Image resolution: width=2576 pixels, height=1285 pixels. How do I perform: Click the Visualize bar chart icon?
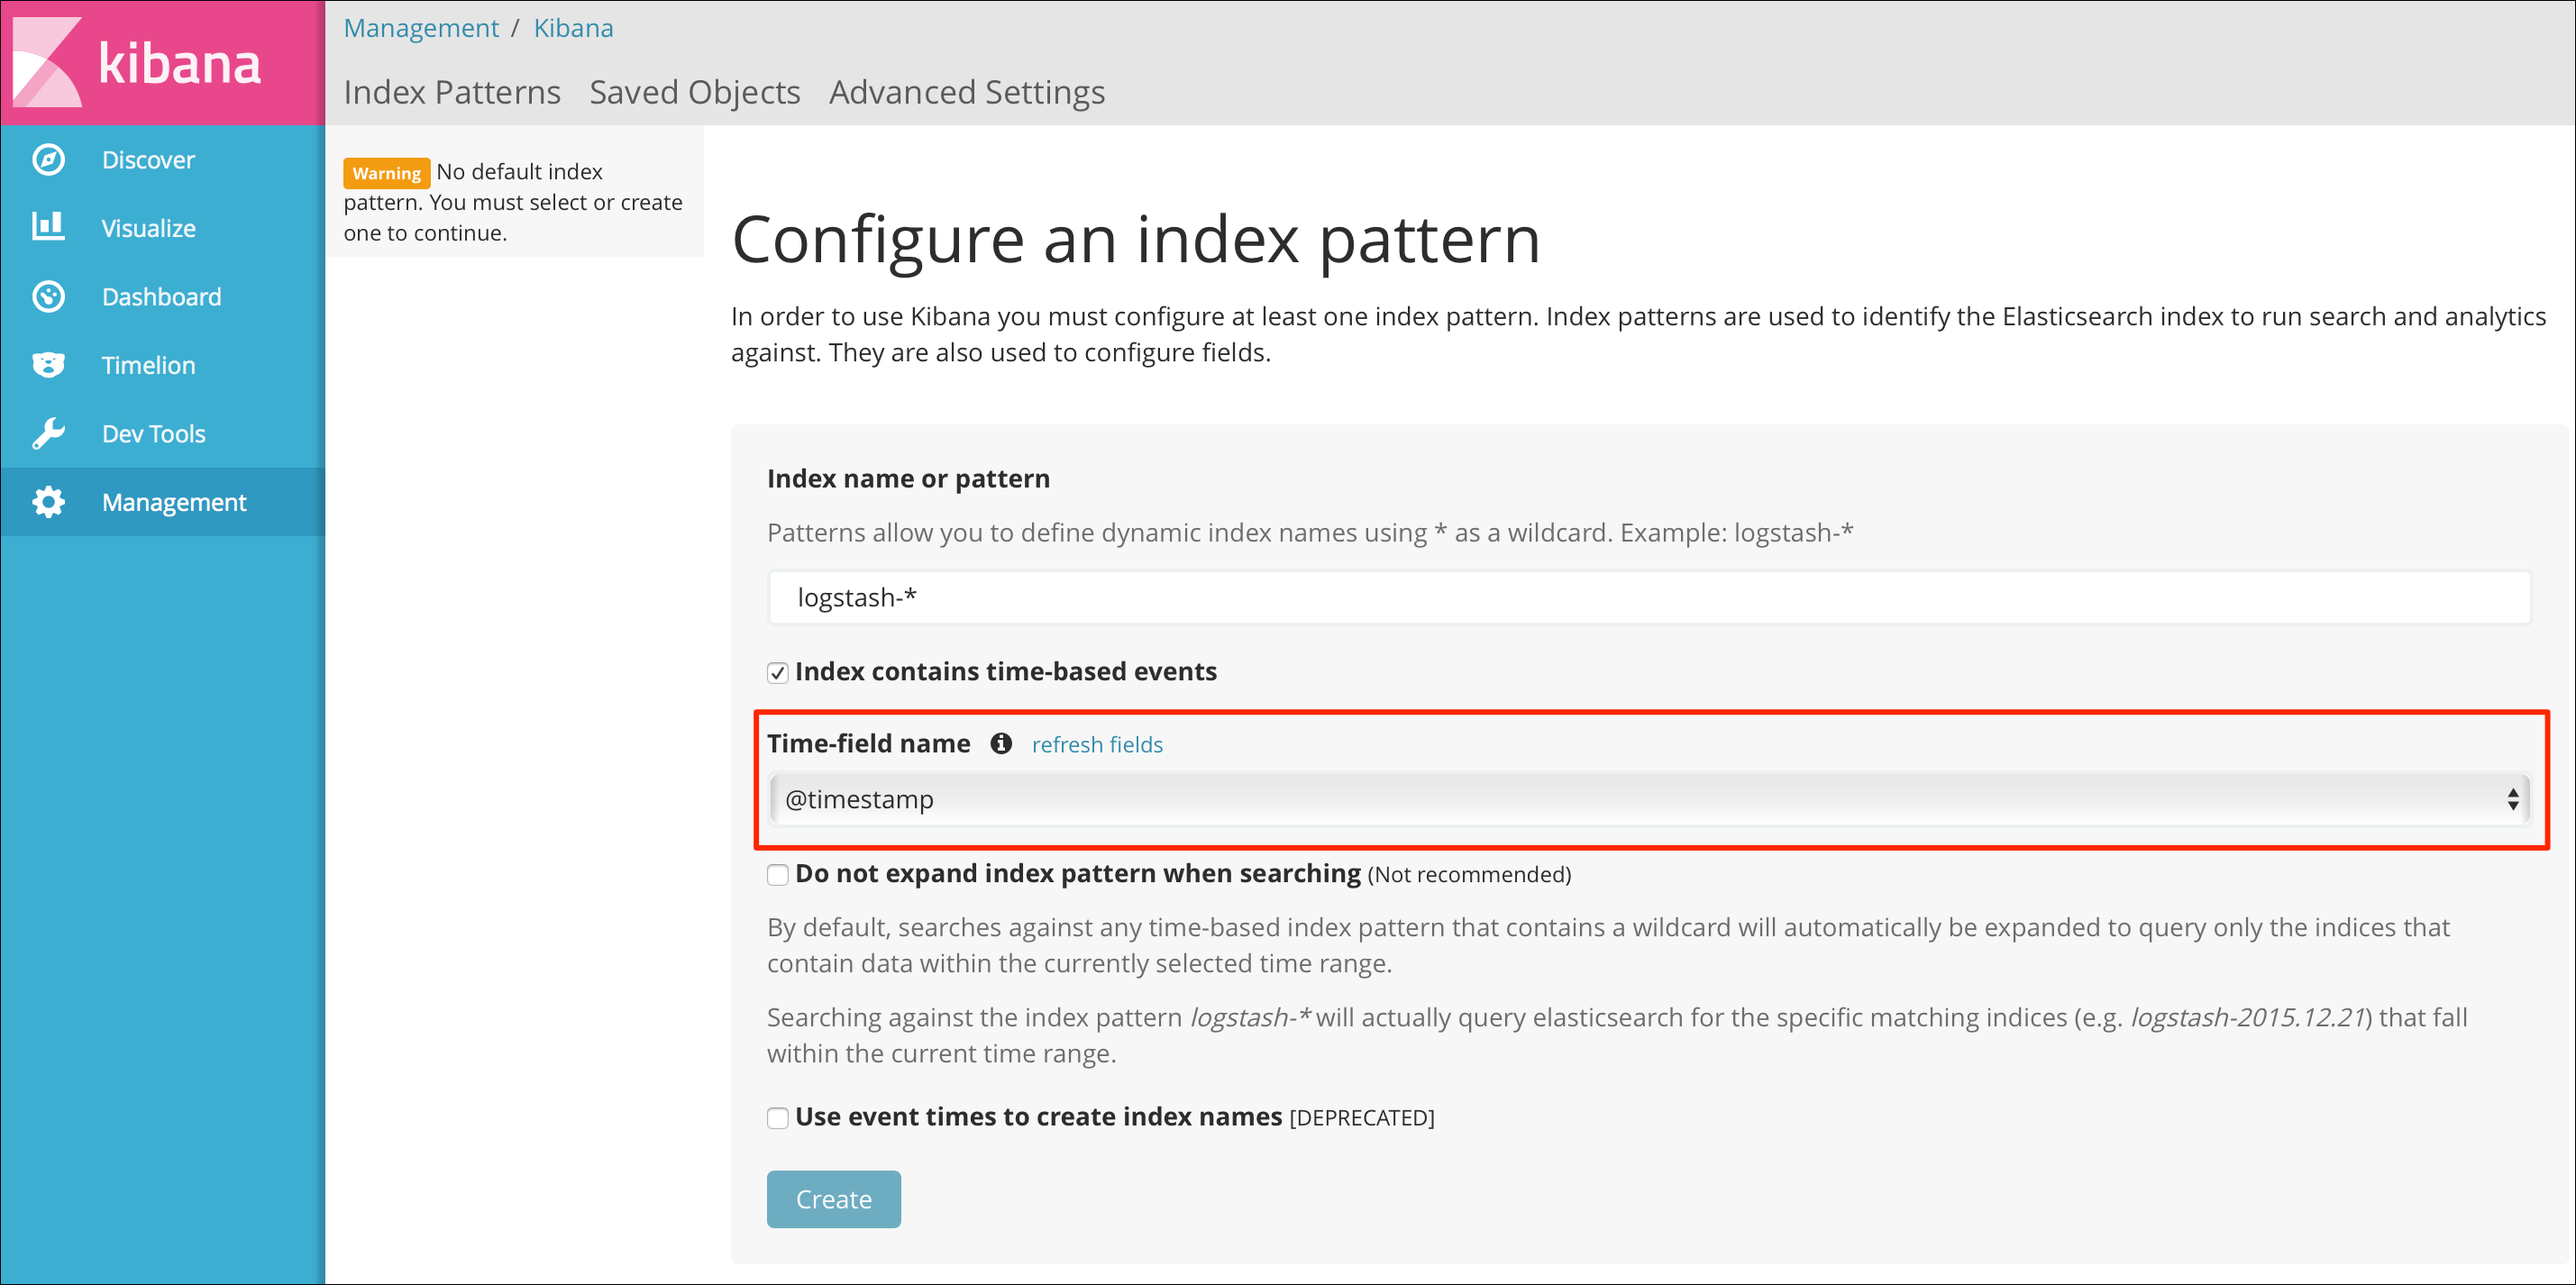pyautogui.click(x=48, y=227)
